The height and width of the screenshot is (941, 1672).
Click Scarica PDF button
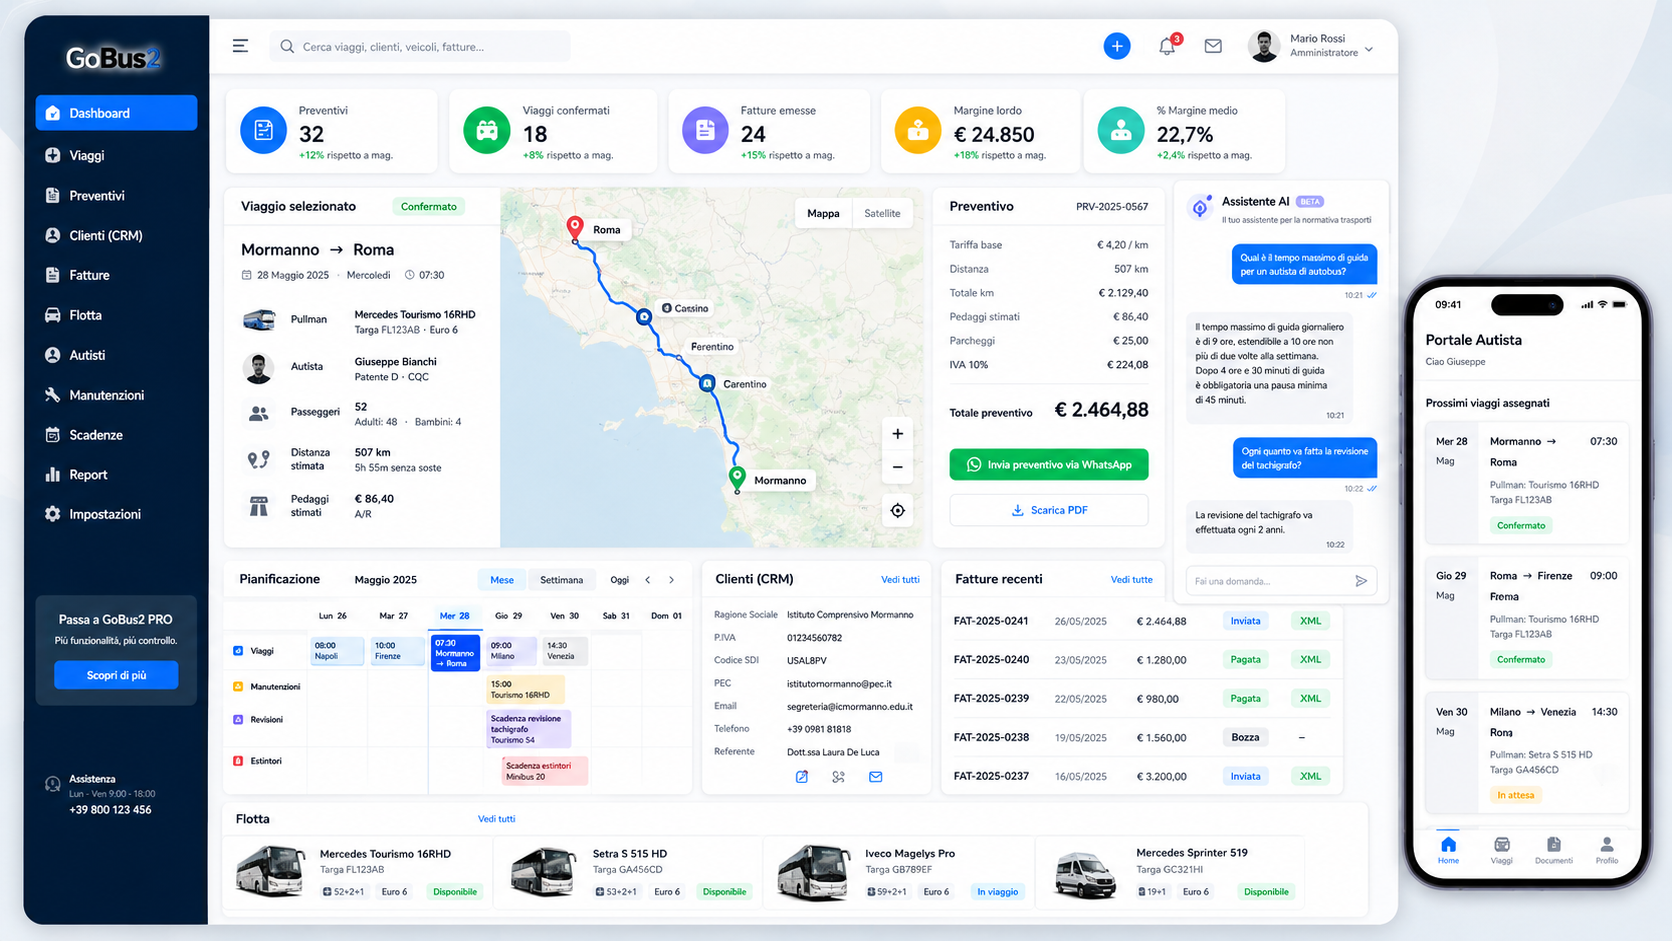tap(1049, 510)
